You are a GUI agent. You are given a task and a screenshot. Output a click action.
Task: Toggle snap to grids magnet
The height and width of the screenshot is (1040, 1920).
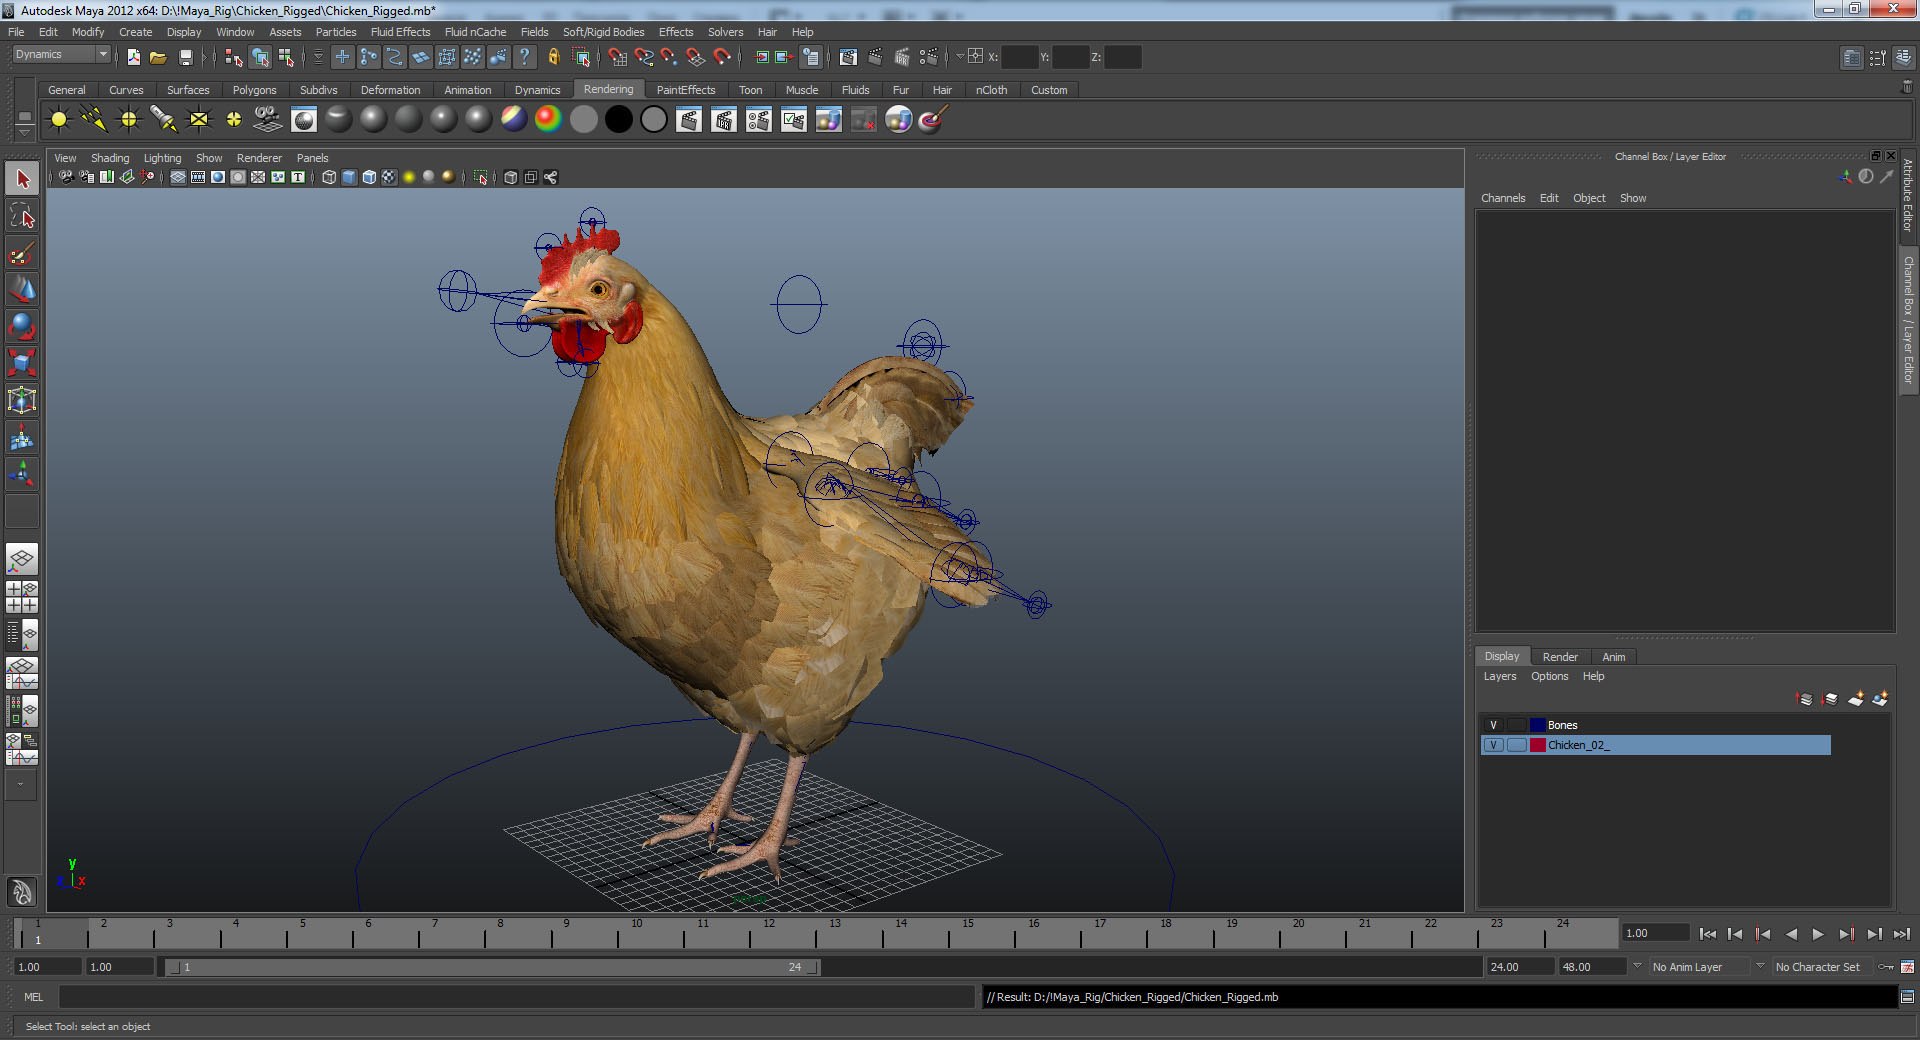click(x=617, y=57)
